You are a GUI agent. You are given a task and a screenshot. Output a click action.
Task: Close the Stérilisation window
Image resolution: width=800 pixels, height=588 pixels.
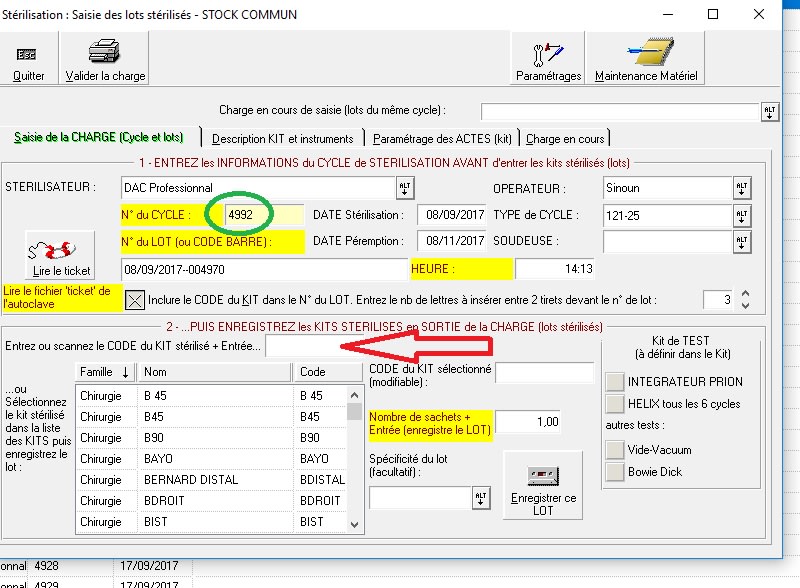[759, 14]
